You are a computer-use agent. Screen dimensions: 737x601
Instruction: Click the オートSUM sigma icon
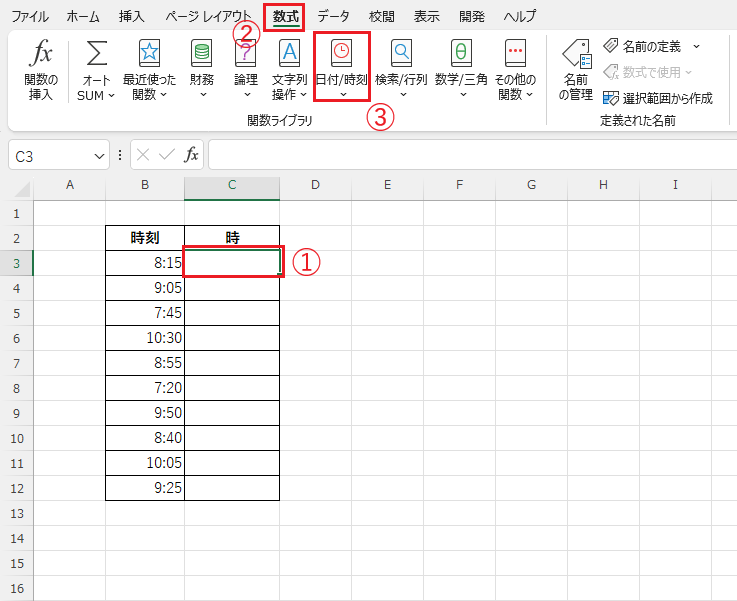pyautogui.click(x=97, y=53)
